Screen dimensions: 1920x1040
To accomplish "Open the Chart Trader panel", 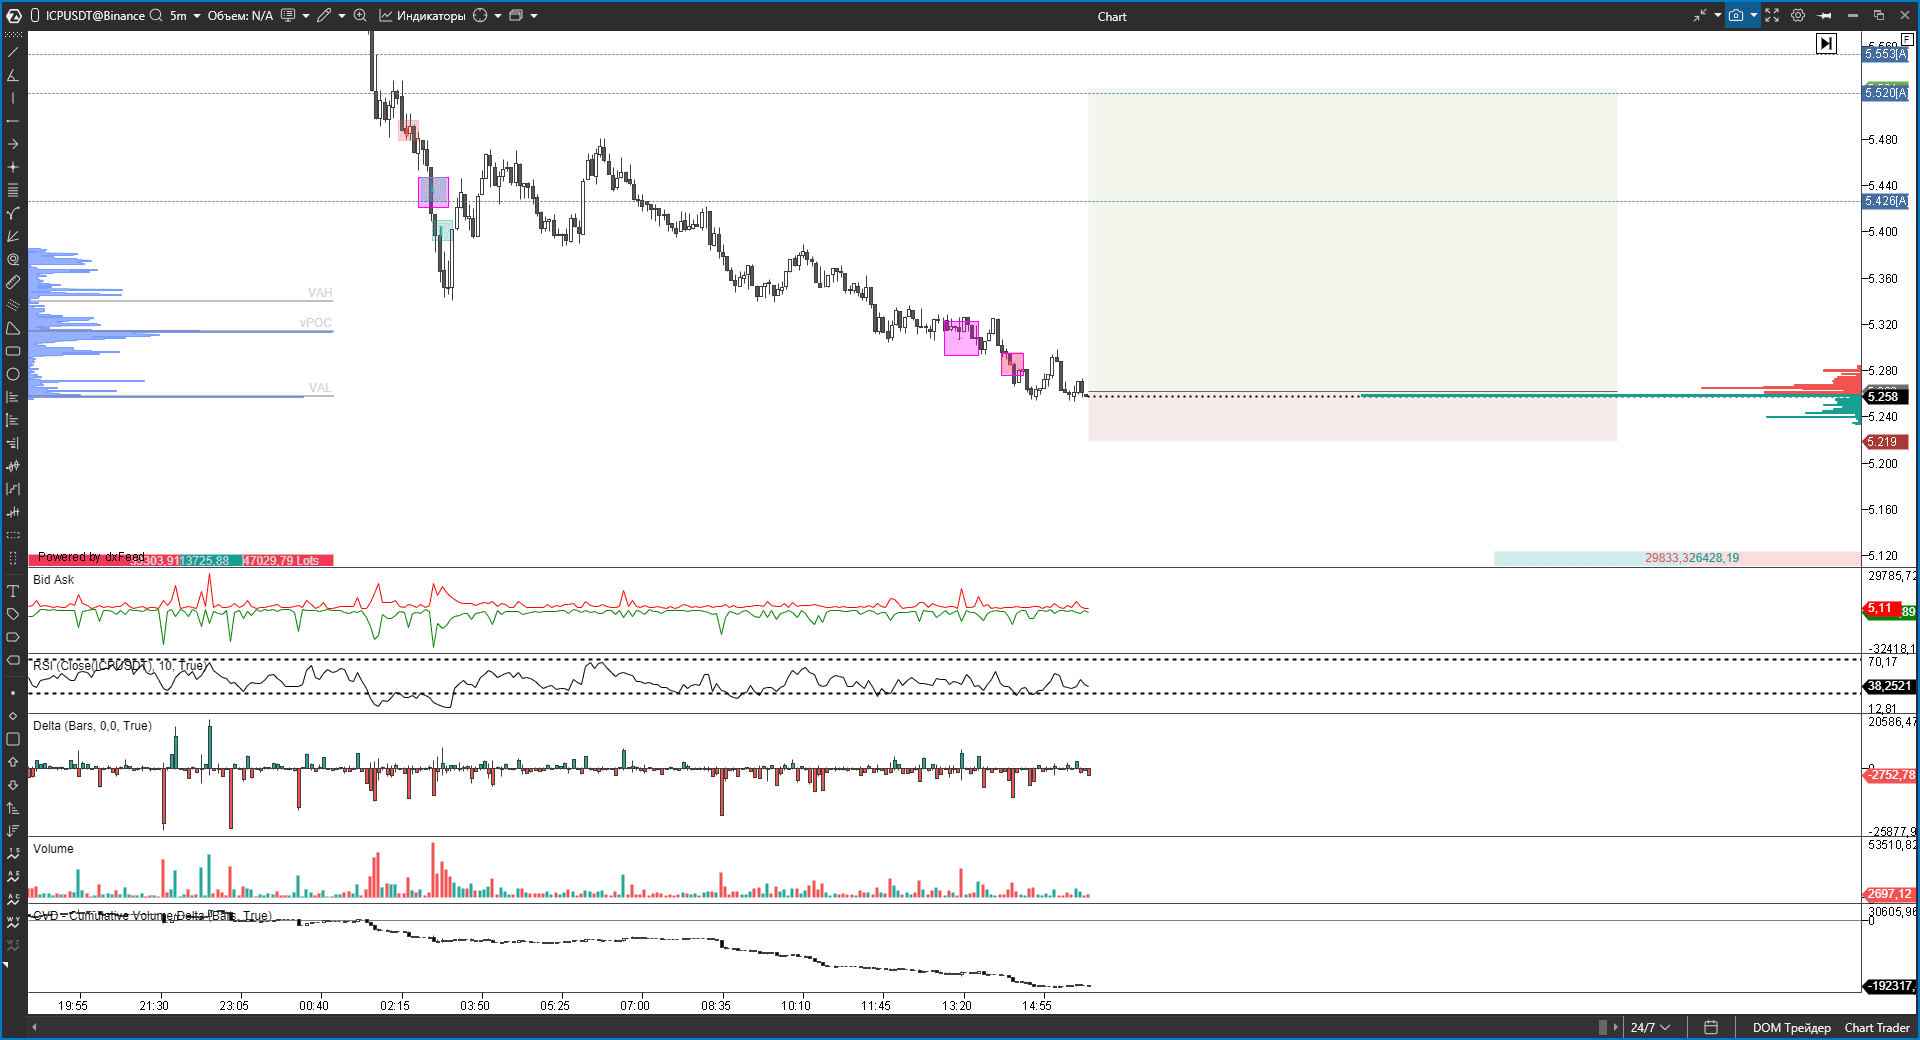I will click(1877, 1027).
